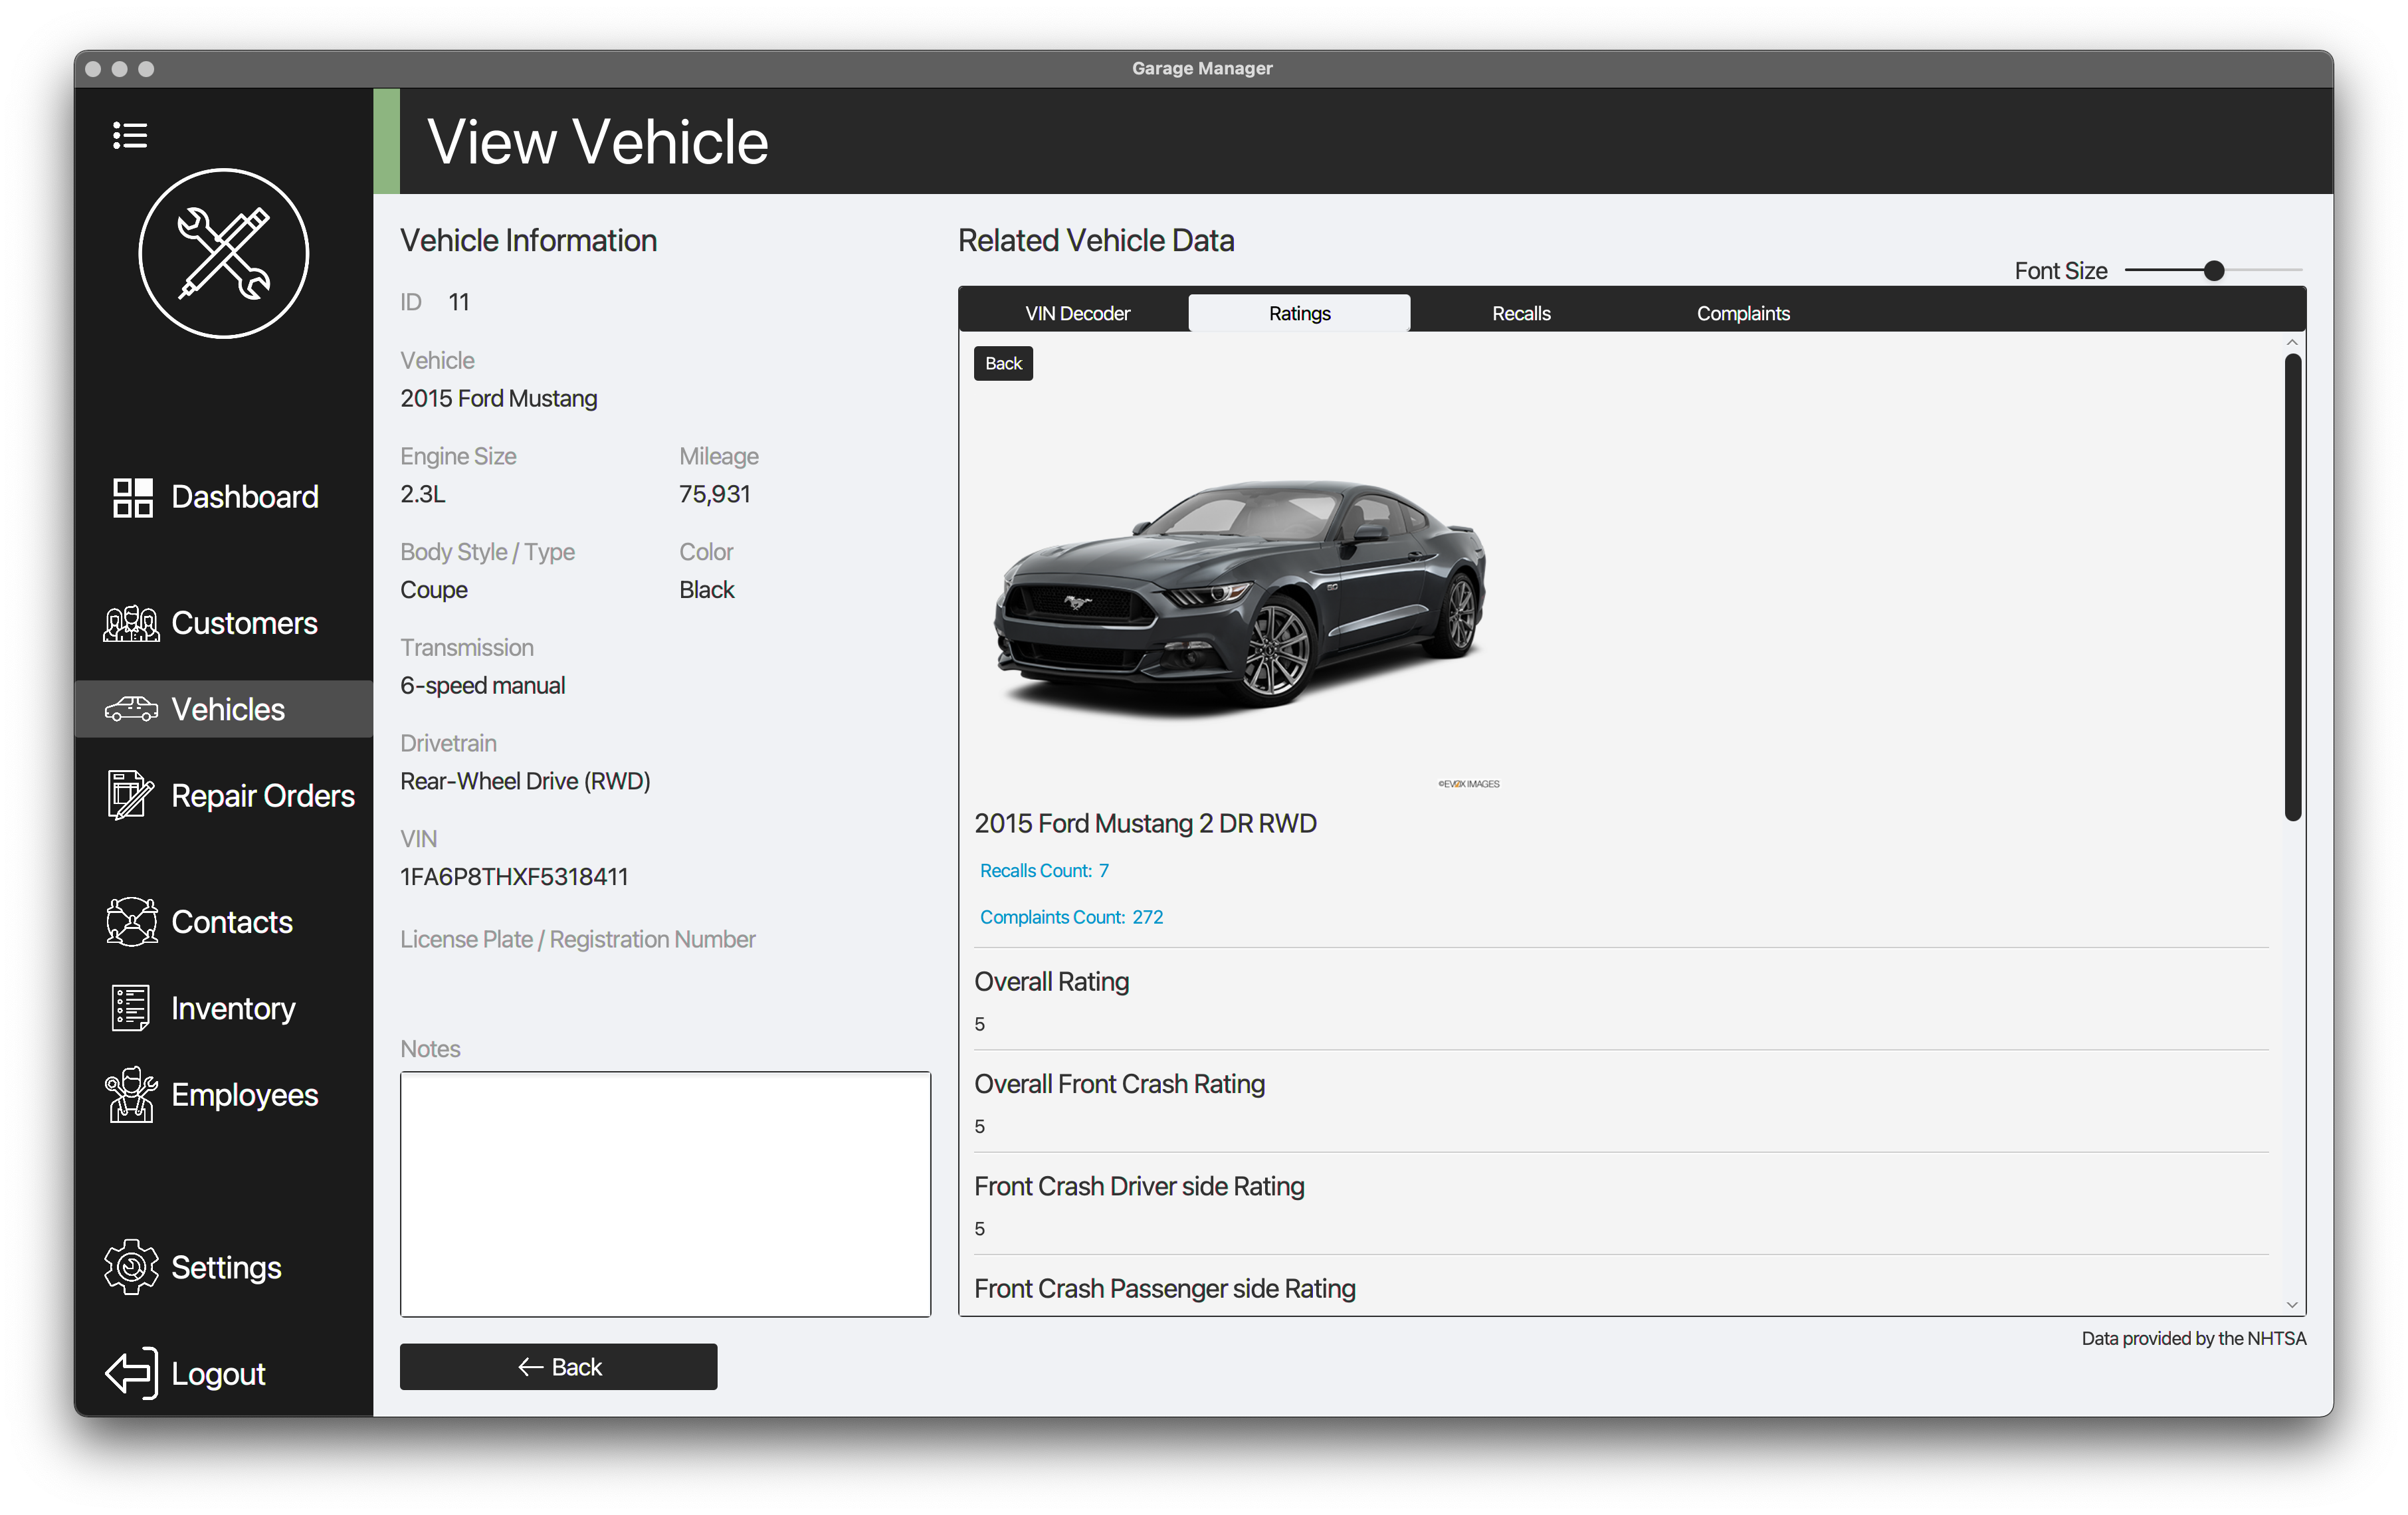This screenshot has height=1515, width=2408.
Task: Switch to the VIN Decoder tab
Action: tap(1077, 313)
